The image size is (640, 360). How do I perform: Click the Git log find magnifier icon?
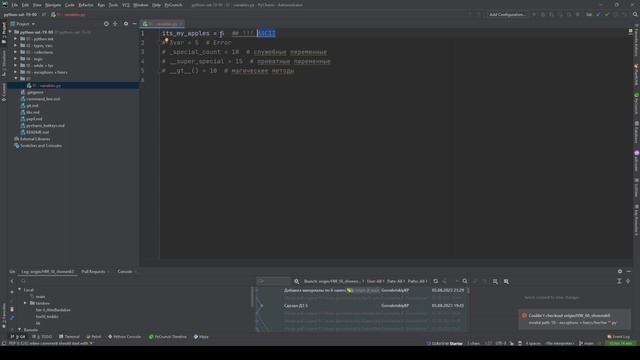[x=465, y=281]
